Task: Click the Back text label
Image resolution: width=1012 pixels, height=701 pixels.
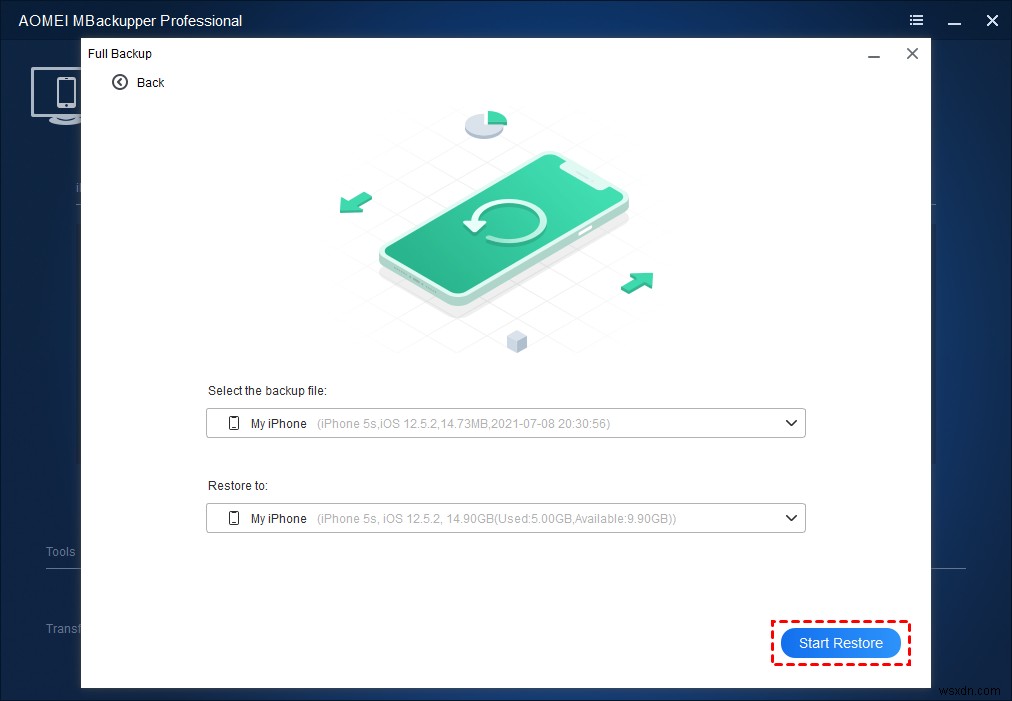Action: 150,83
